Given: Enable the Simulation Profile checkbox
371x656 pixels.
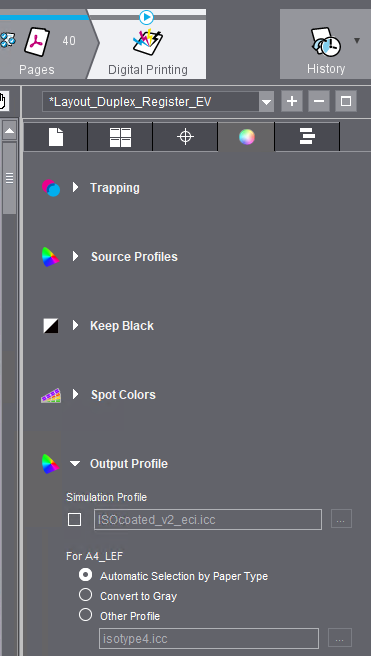Looking at the screenshot, I should pyautogui.click(x=74, y=520).
